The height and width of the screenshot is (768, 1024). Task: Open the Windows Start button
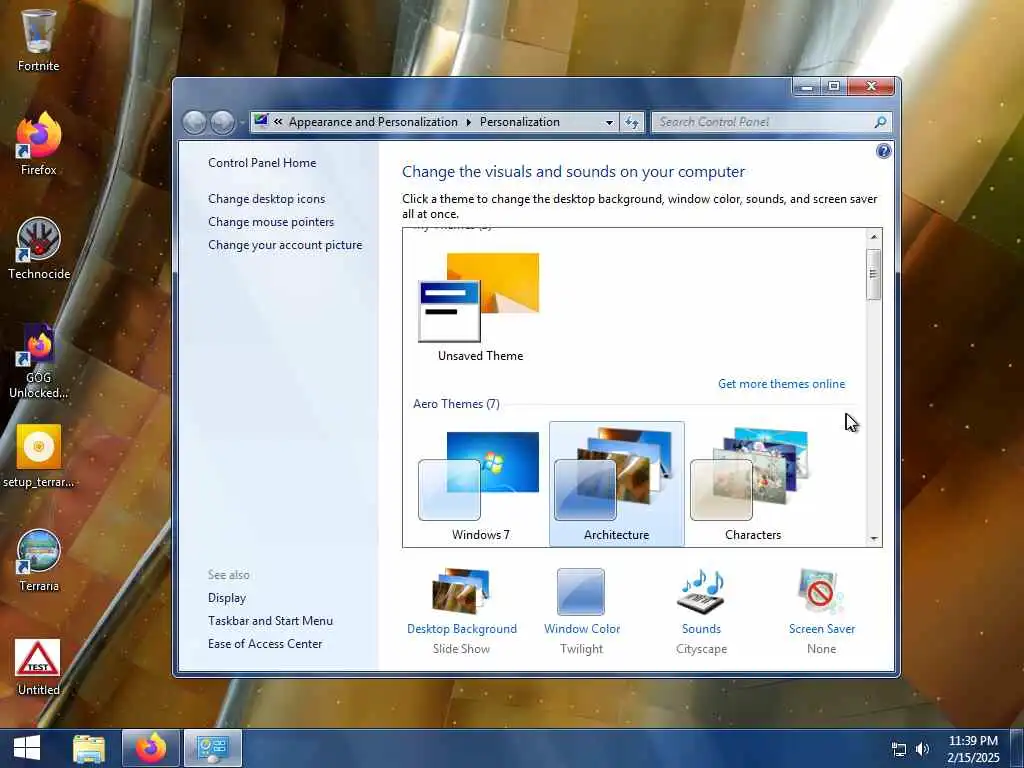click(x=27, y=748)
